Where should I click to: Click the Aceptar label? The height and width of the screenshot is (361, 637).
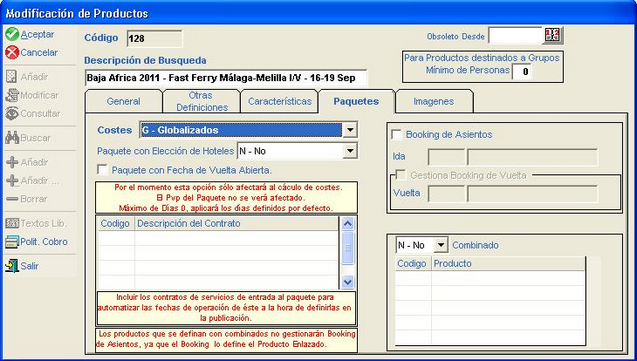pyautogui.click(x=37, y=35)
